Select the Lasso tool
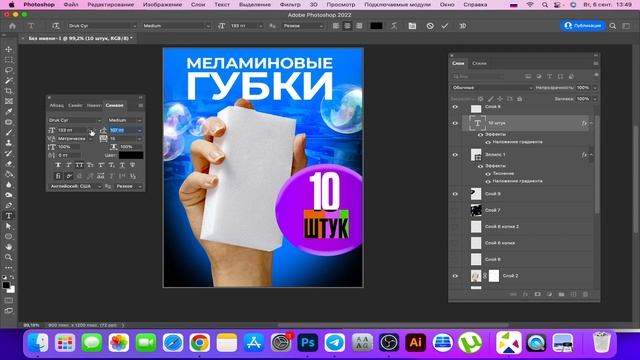The height and width of the screenshot is (360, 640). point(9,70)
